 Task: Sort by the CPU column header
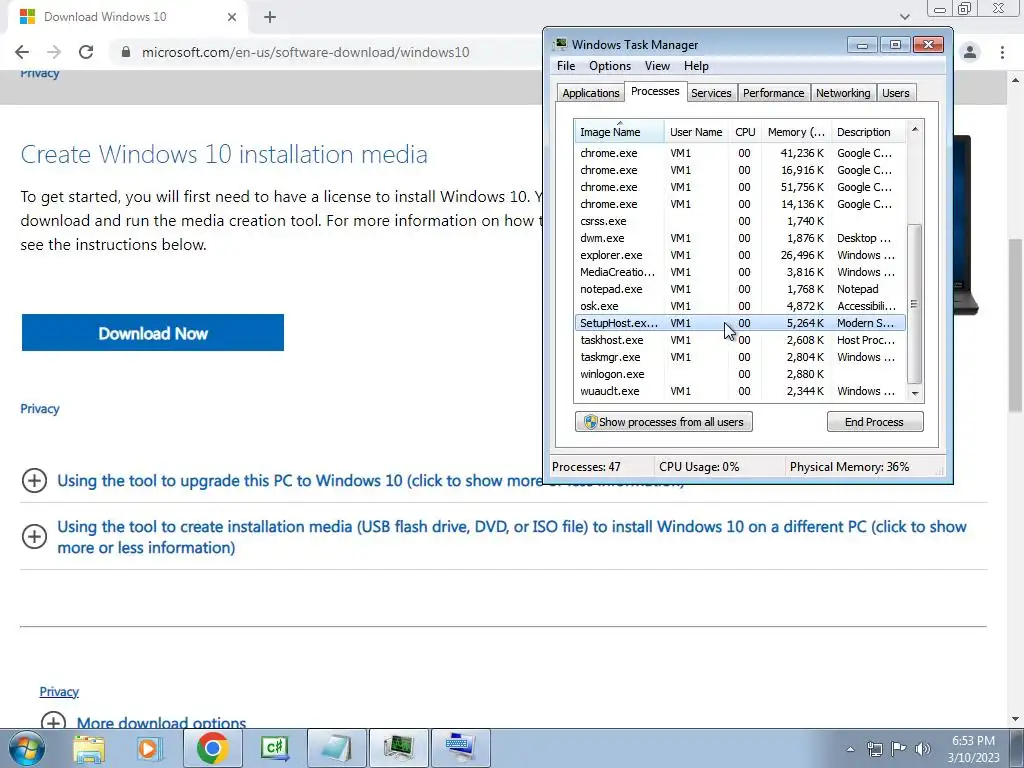(x=745, y=132)
